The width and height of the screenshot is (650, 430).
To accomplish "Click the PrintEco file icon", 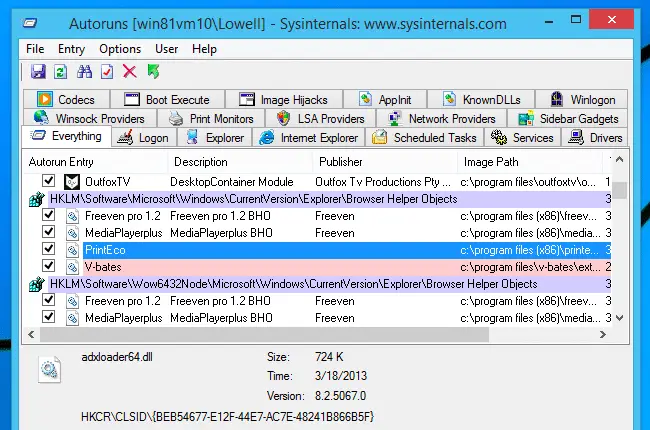I will 72,250.
